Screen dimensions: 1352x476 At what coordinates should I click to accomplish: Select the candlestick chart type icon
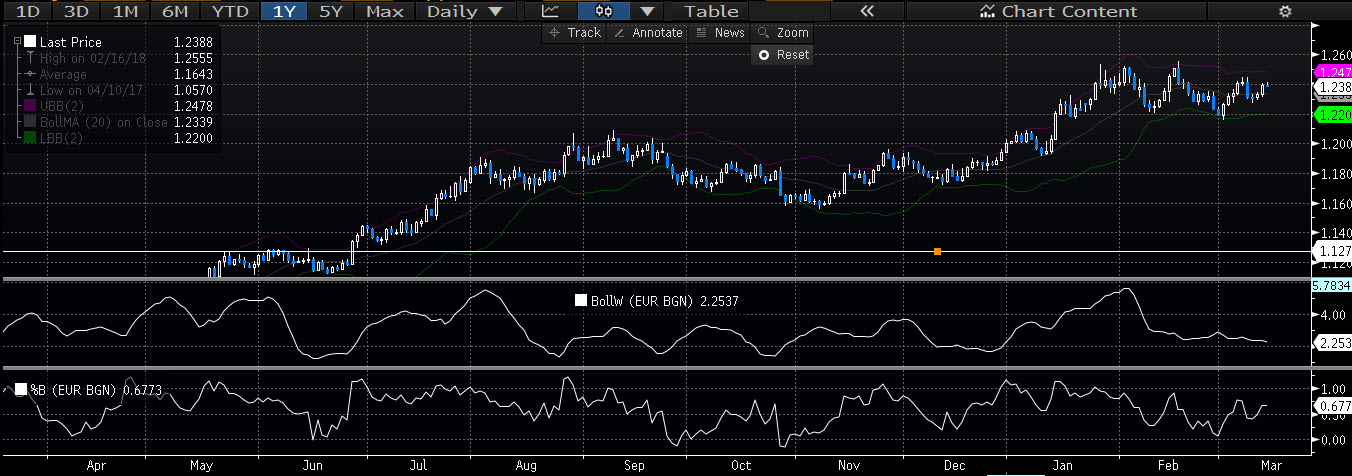click(603, 11)
